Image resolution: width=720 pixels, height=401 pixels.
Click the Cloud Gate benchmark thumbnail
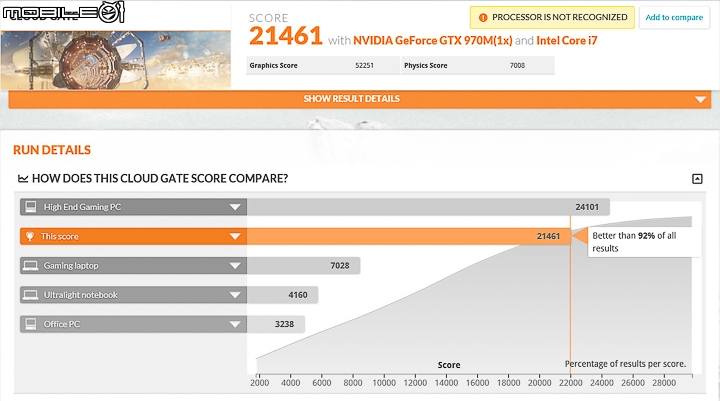(x=116, y=60)
